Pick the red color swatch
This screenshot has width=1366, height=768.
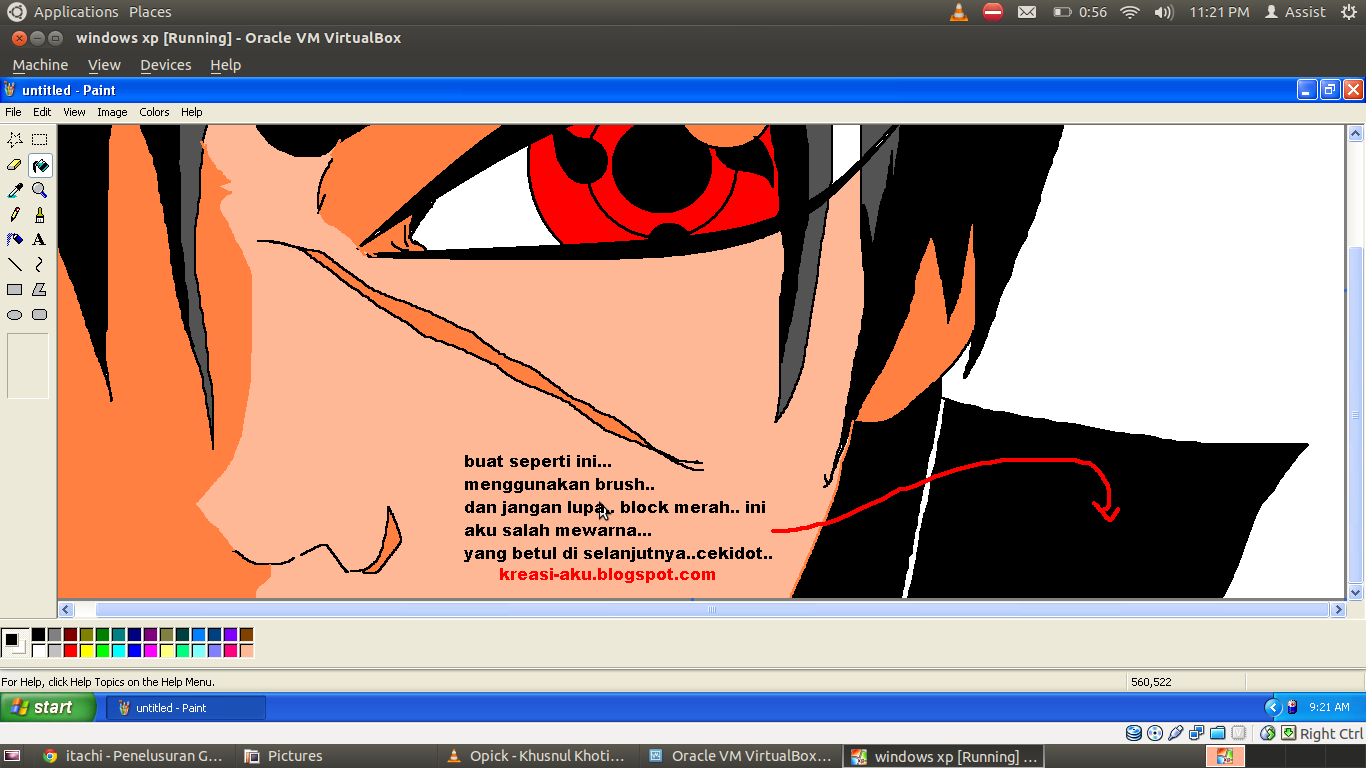click(x=70, y=651)
